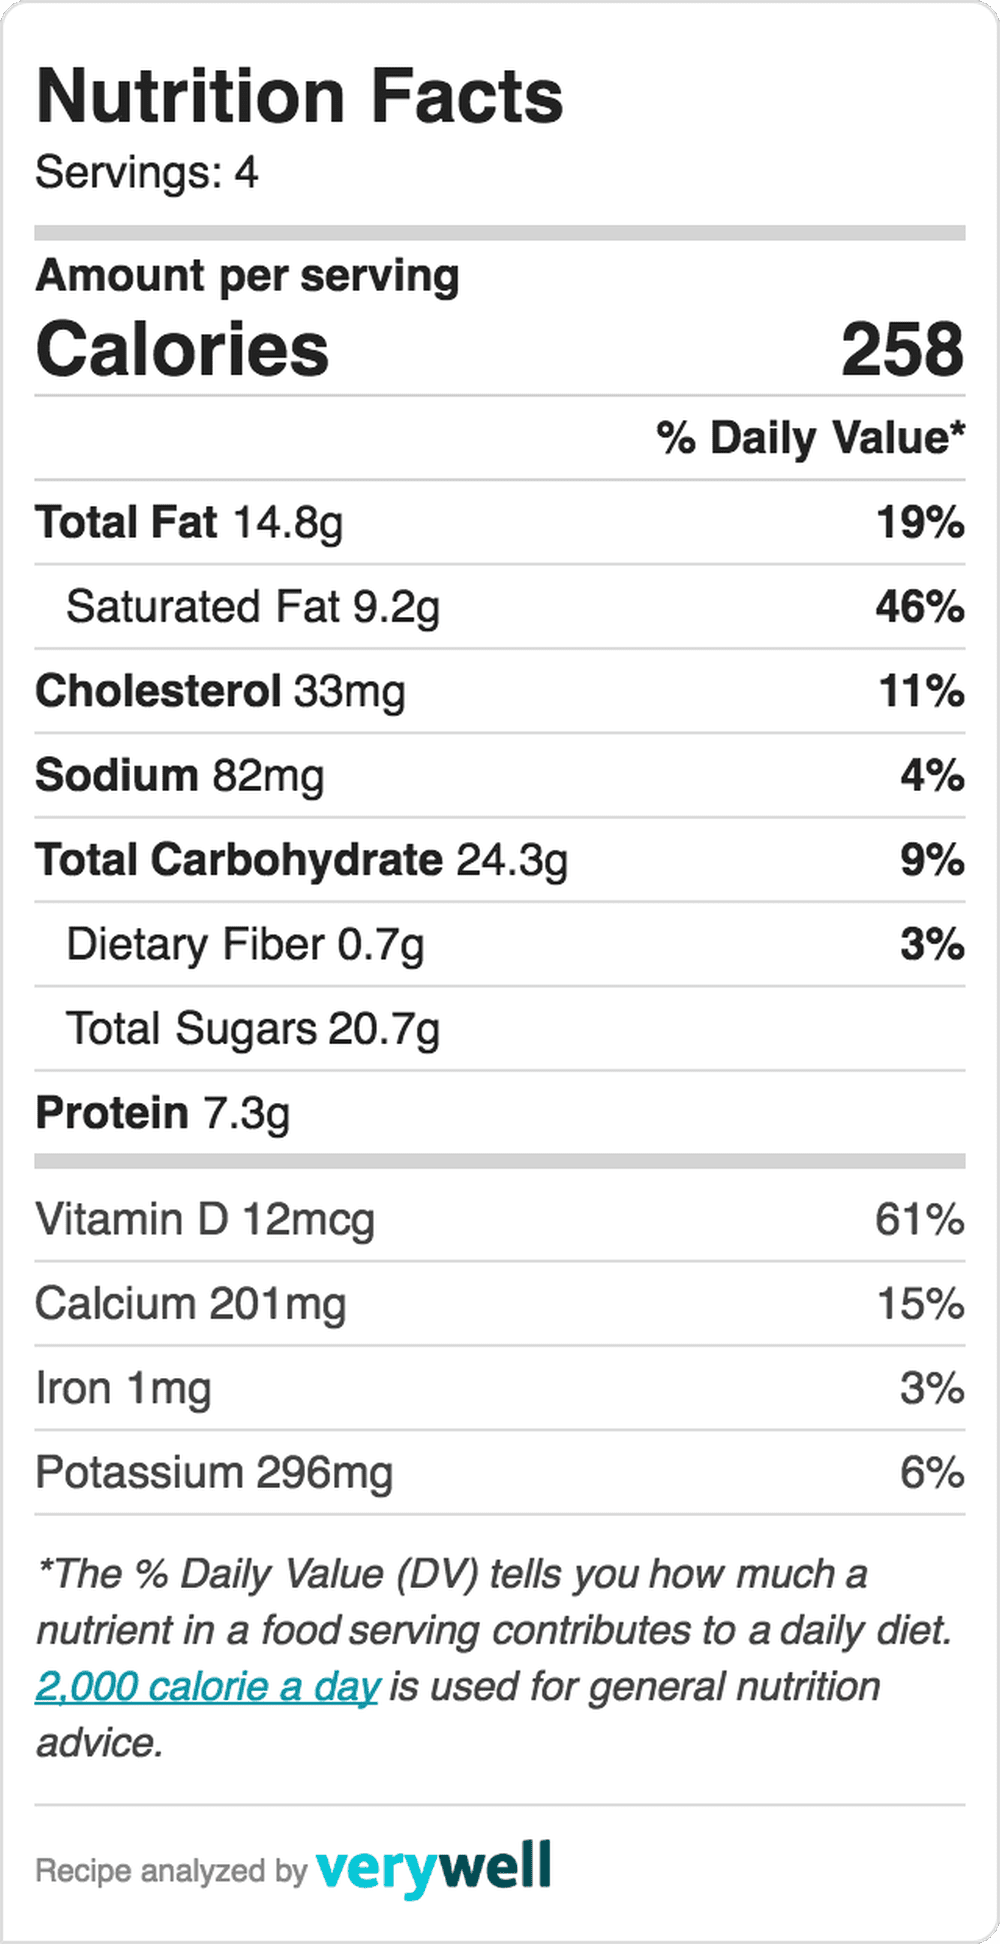Select the Iron 1mg row
This screenshot has width=1000, height=1944.
pyautogui.click(x=500, y=1389)
